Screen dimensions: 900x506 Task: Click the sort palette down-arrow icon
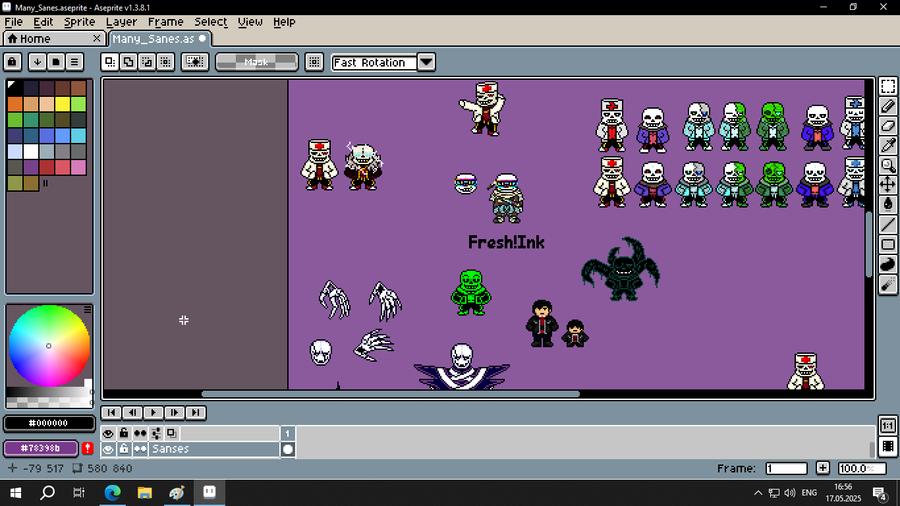pyautogui.click(x=37, y=62)
